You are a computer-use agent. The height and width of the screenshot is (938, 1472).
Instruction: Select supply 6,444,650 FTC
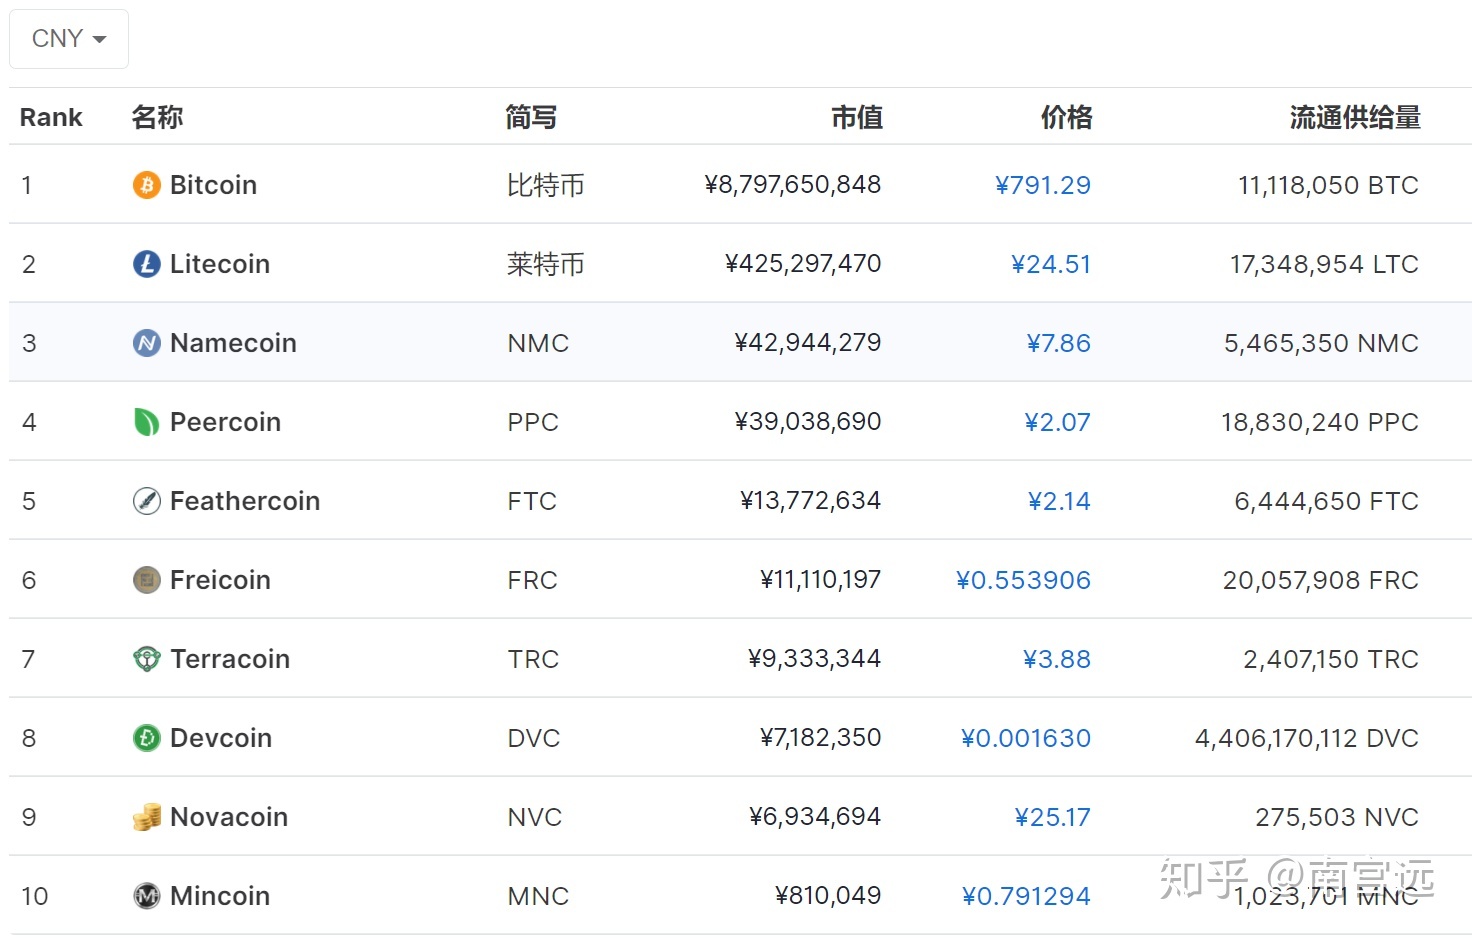point(1327,501)
